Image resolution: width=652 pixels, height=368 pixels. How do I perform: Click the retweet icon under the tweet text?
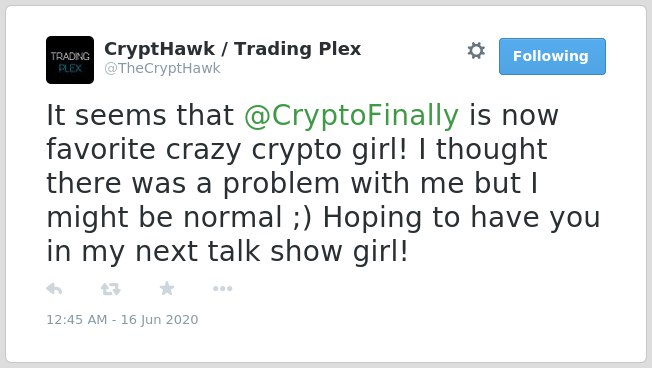click(x=110, y=289)
